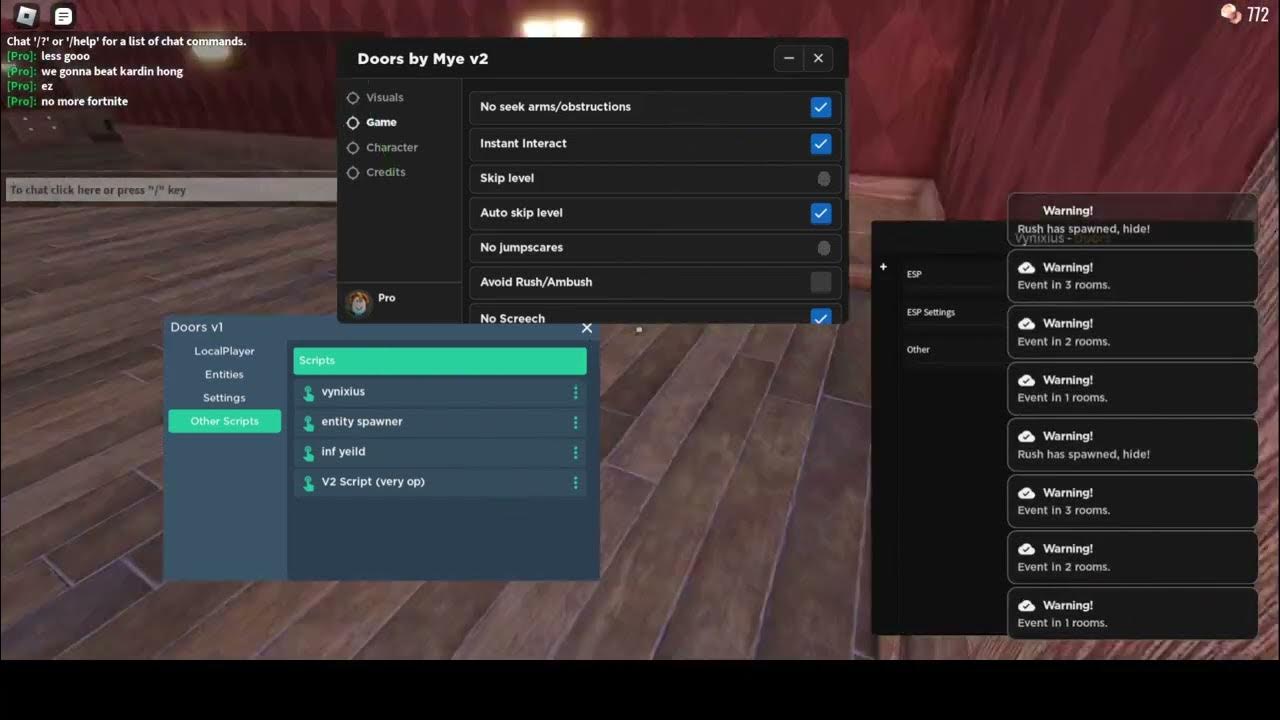1280x720 pixels.
Task: Click the person icon beside vynixius
Action: click(x=308, y=392)
